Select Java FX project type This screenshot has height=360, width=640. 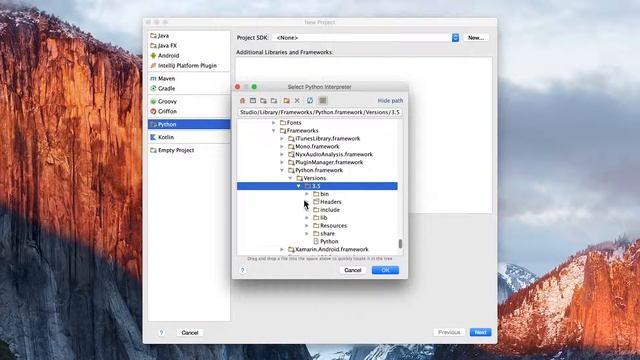pyautogui.click(x=189, y=46)
